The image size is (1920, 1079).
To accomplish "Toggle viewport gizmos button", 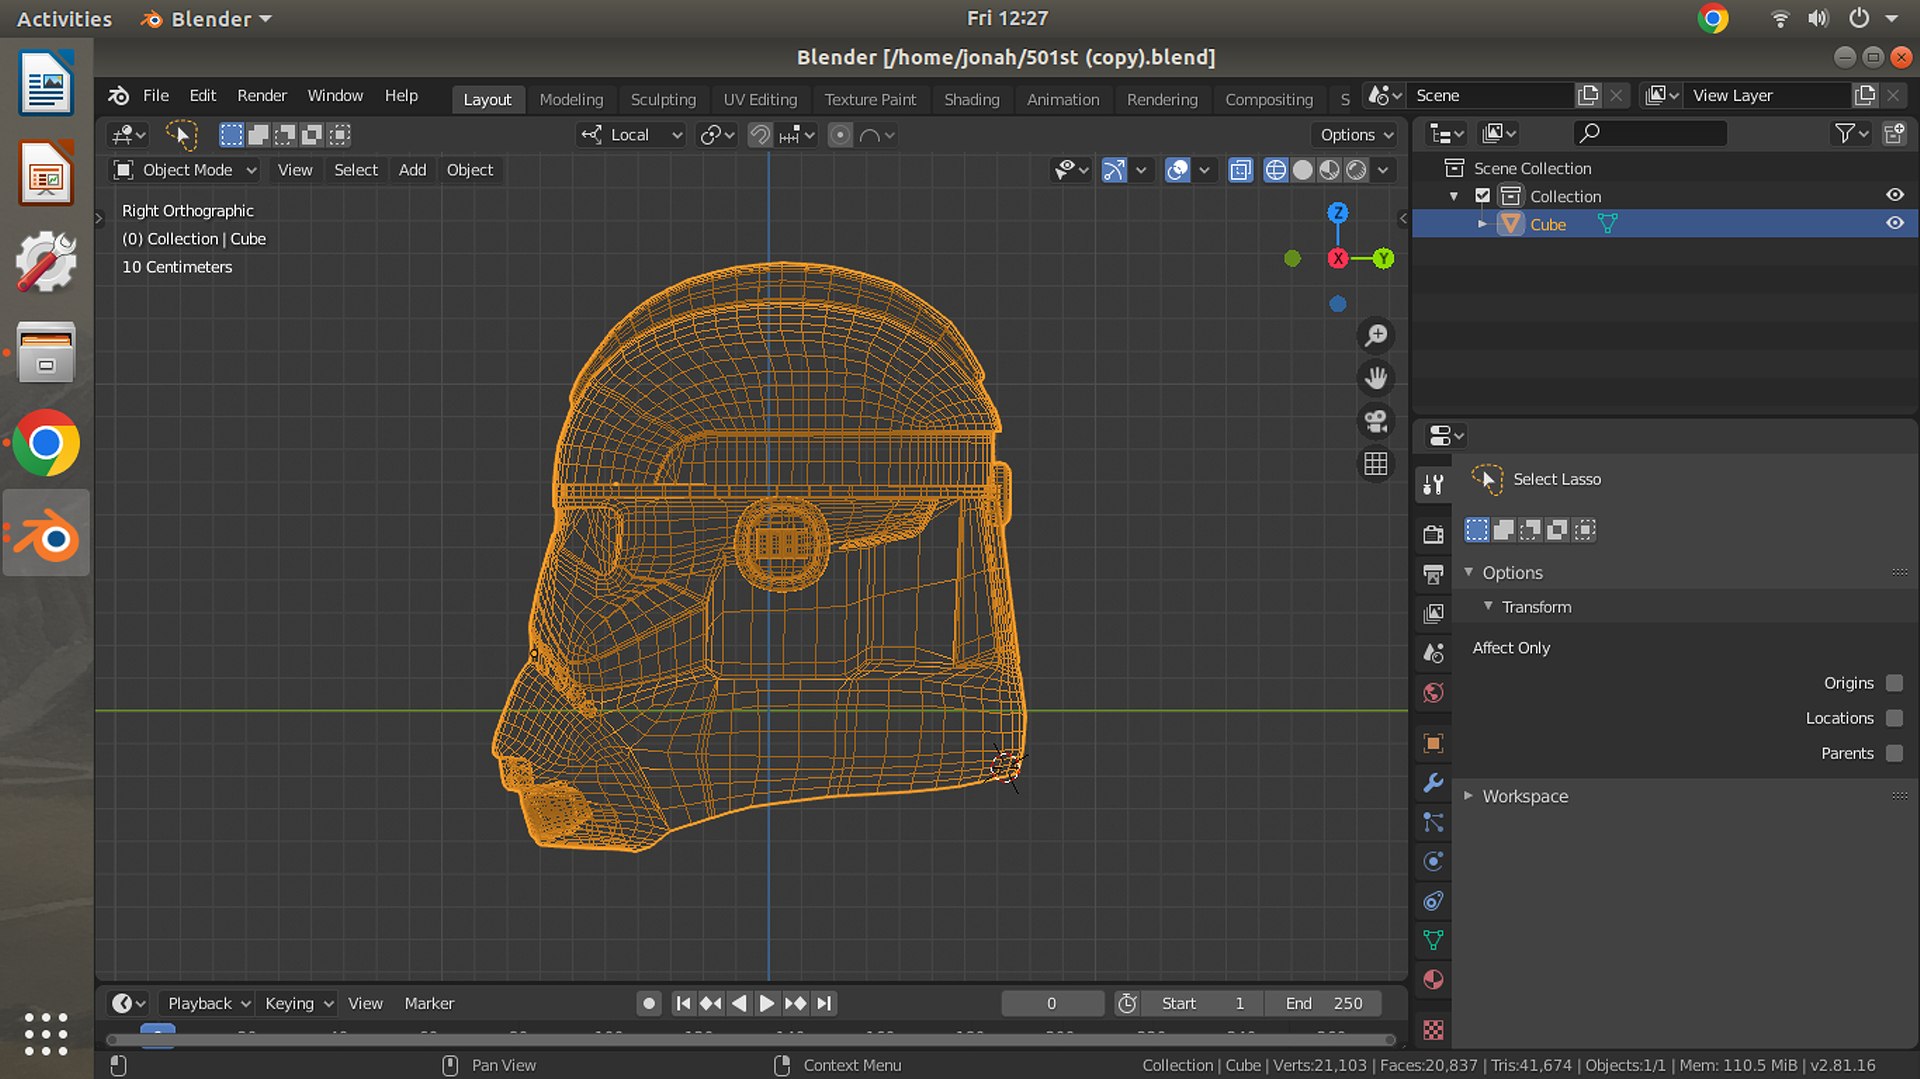I will tap(1114, 170).
